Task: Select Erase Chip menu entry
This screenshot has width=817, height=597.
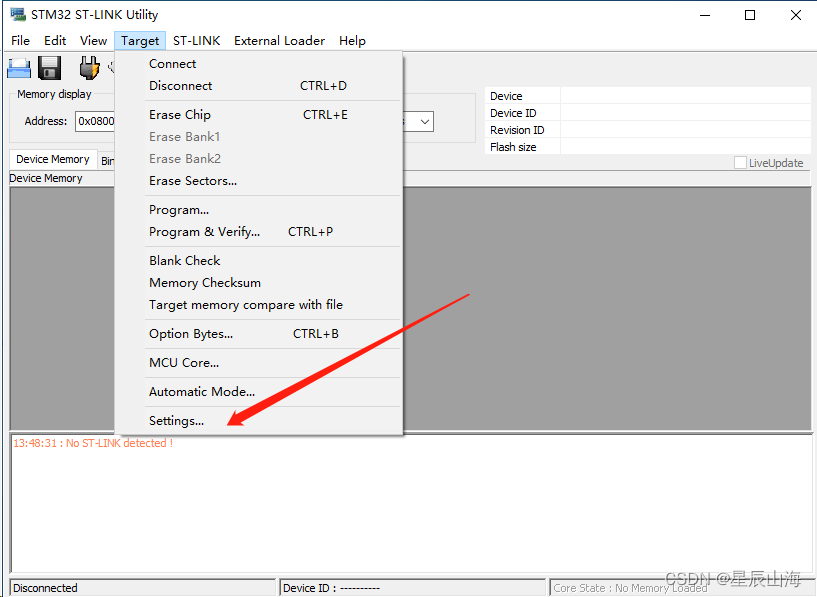Action: tap(259, 115)
